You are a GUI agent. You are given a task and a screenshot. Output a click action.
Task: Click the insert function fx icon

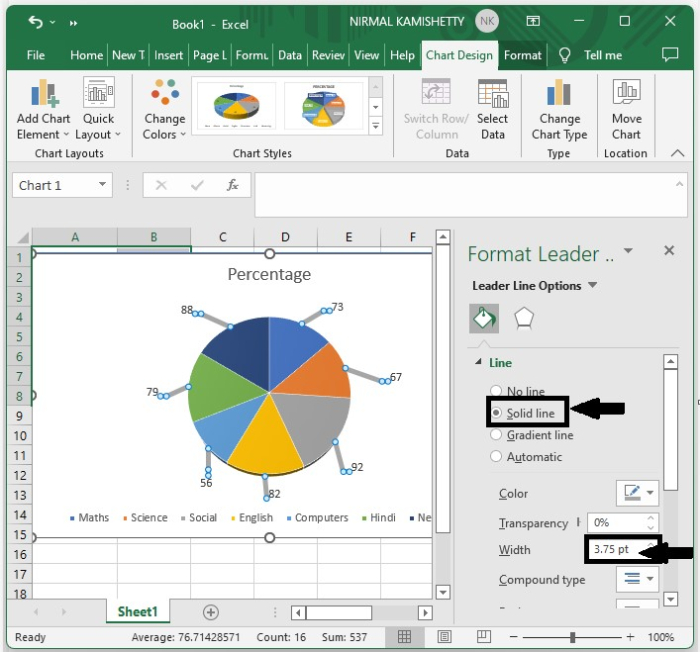click(x=232, y=185)
